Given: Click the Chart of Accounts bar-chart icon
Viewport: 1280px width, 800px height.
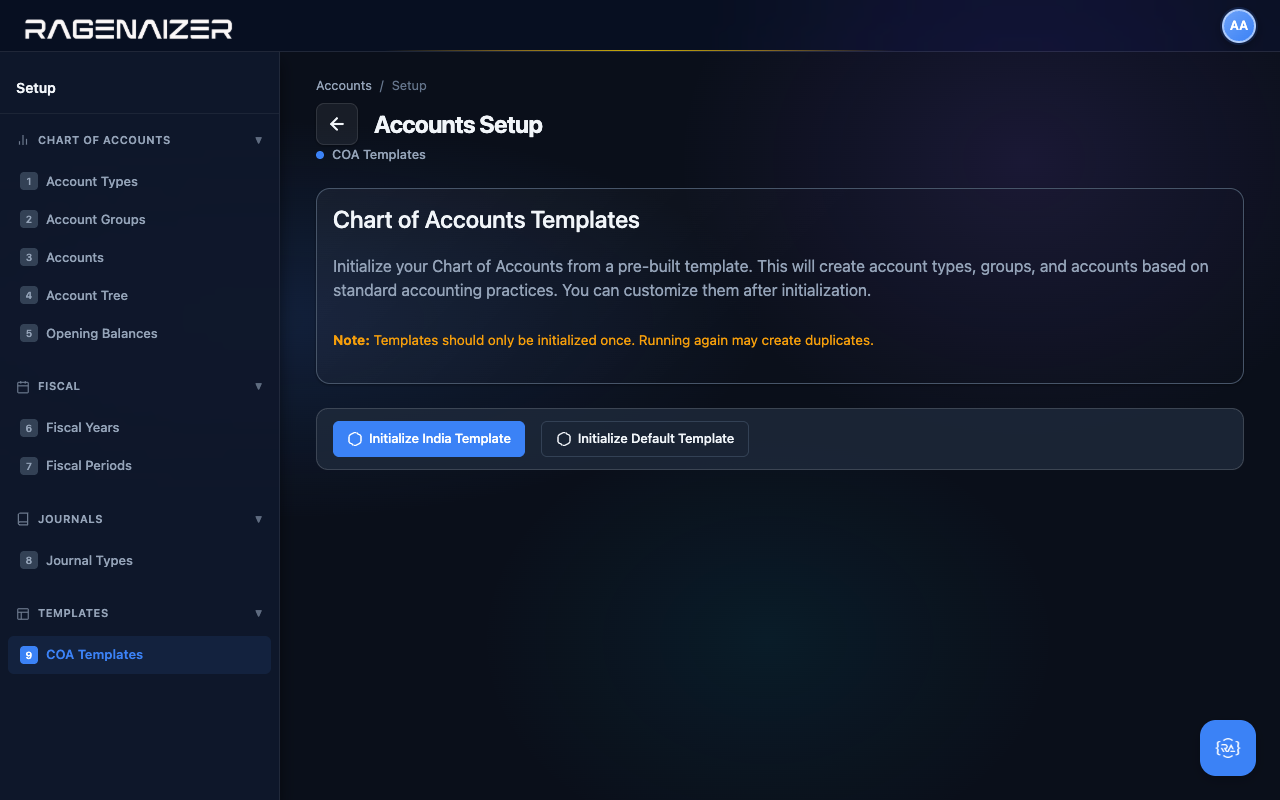Looking at the screenshot, I should (23, 140).
